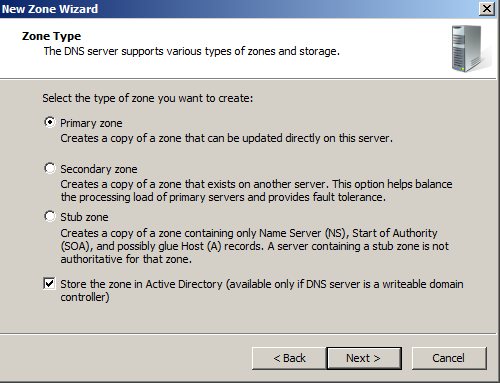Viewport: 500px width, 383px height.
Task: Select the Primary zone radio button
Action: 50,122
